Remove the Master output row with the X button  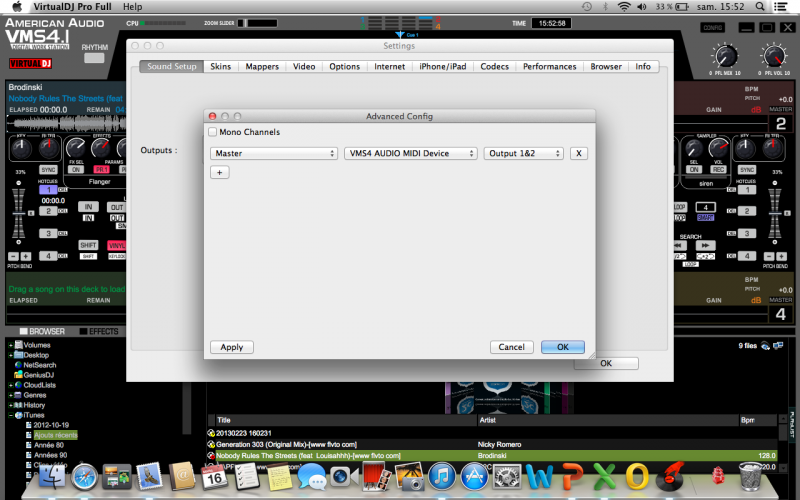579,153
